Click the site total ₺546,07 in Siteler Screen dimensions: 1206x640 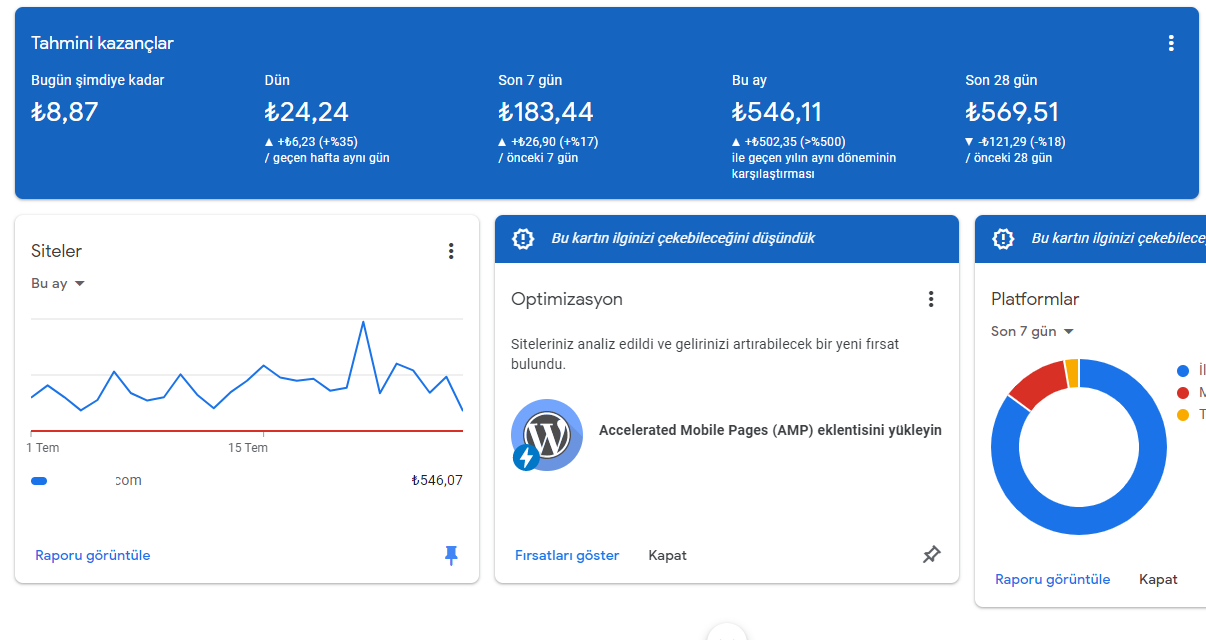click(x=437, y=481)
